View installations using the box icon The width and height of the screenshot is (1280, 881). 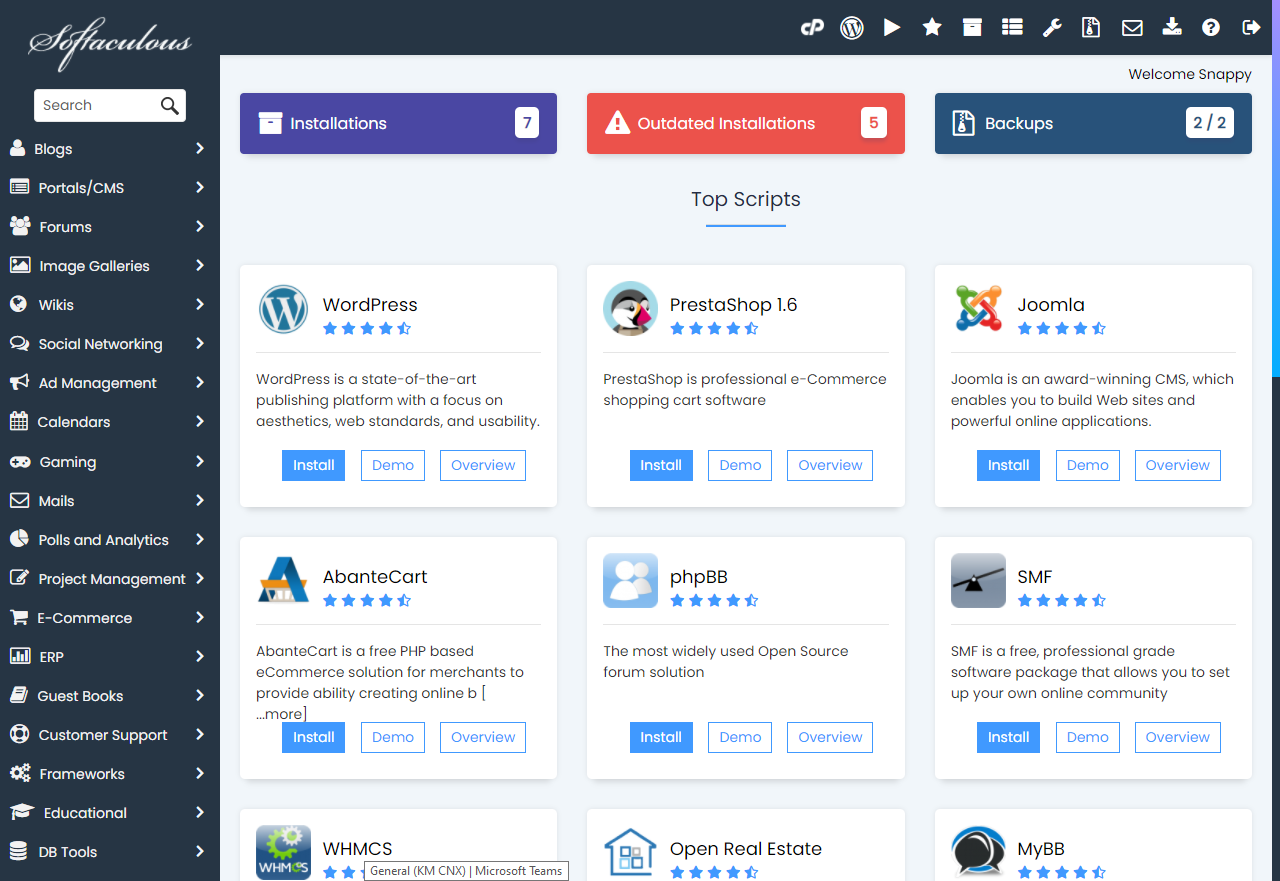[971, 27]
